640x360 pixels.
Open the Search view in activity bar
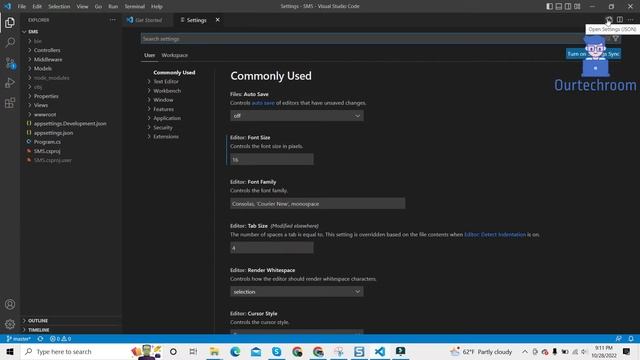10,42
